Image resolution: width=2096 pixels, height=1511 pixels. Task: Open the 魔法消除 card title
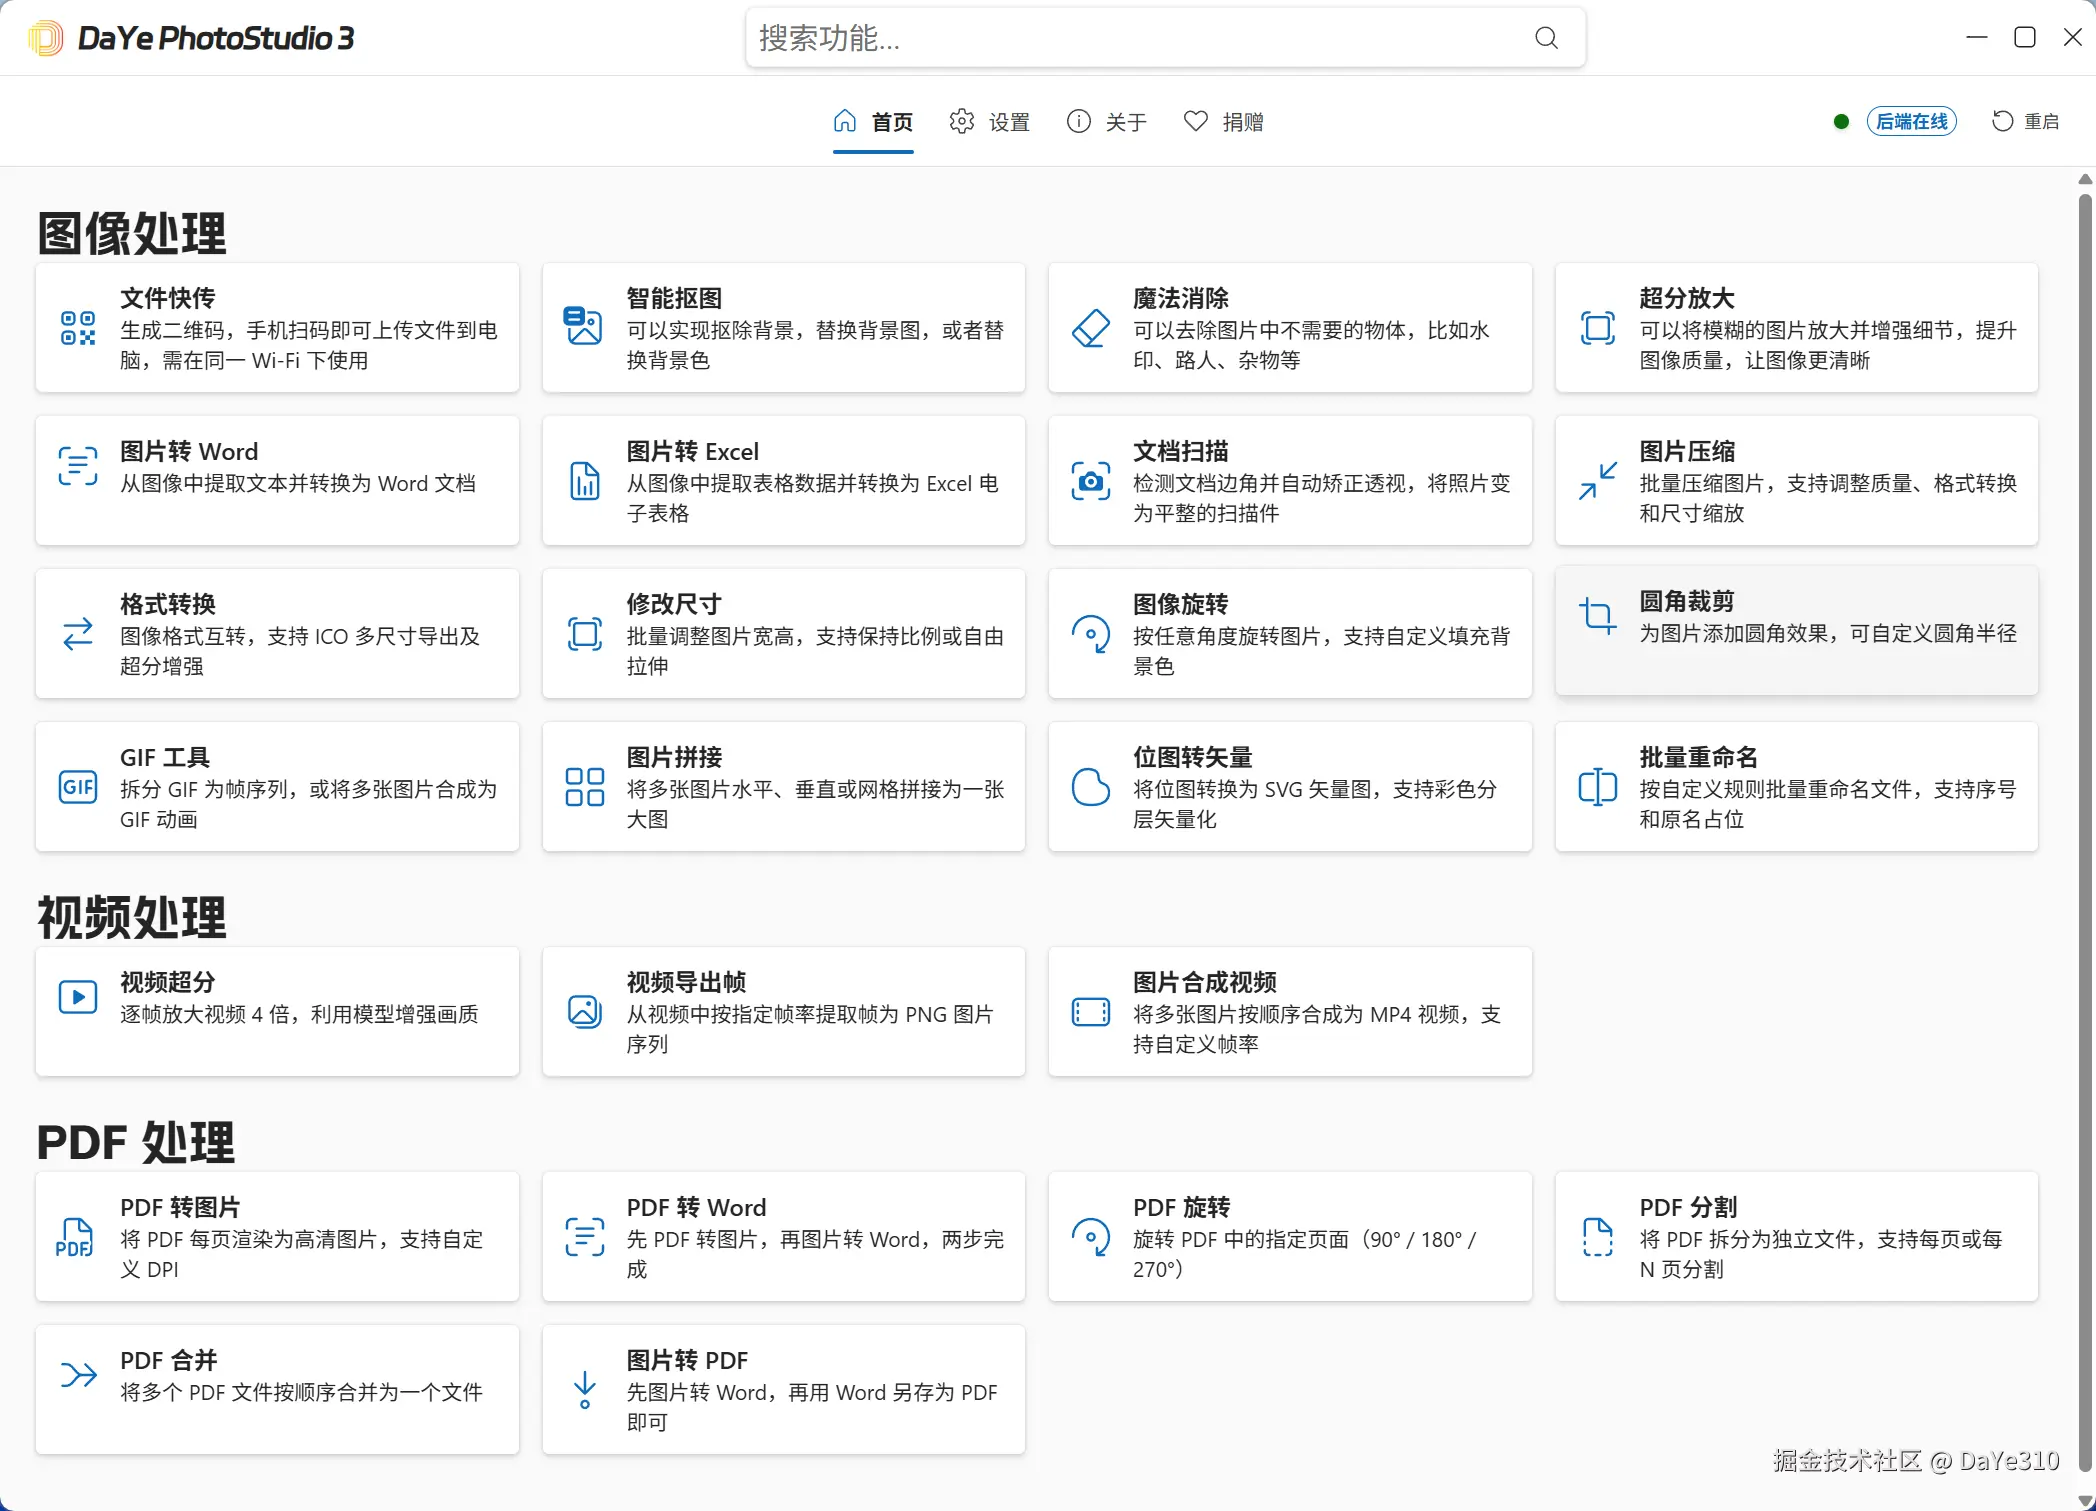click(x=1181, y=298)
